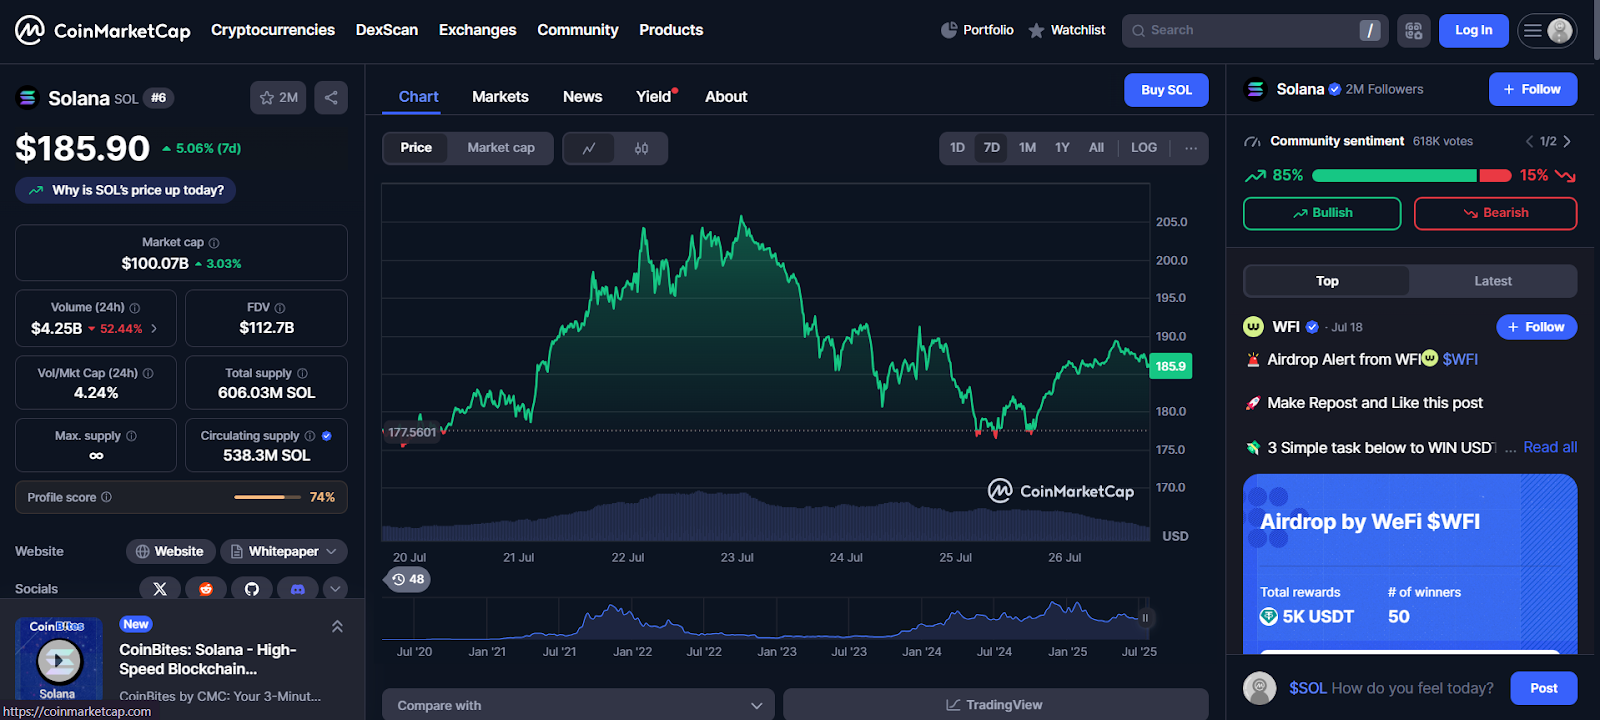The image size is (1600, 720).
Task: Switch to line chart icon
Action: (x=589, y=148)
